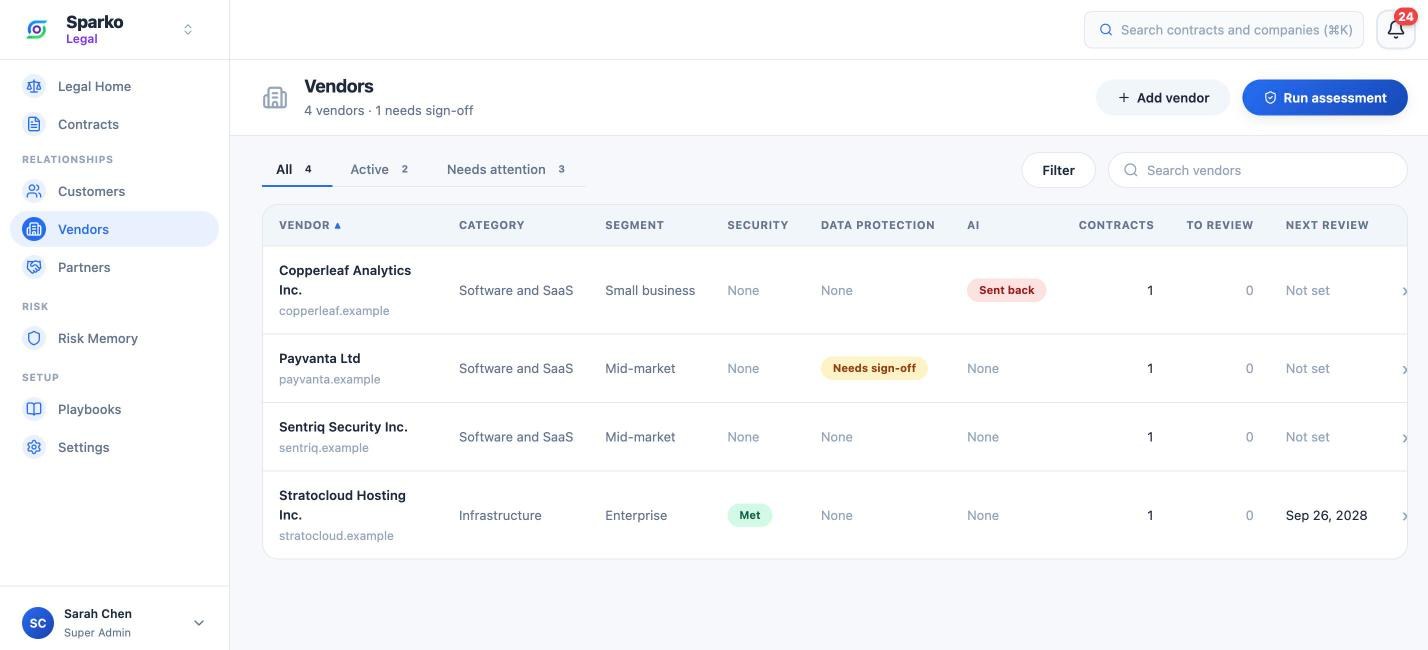Viewport: 1428px width, 650px height.
Task: Open the notifications bell
Action: [x=1396, y=29]
